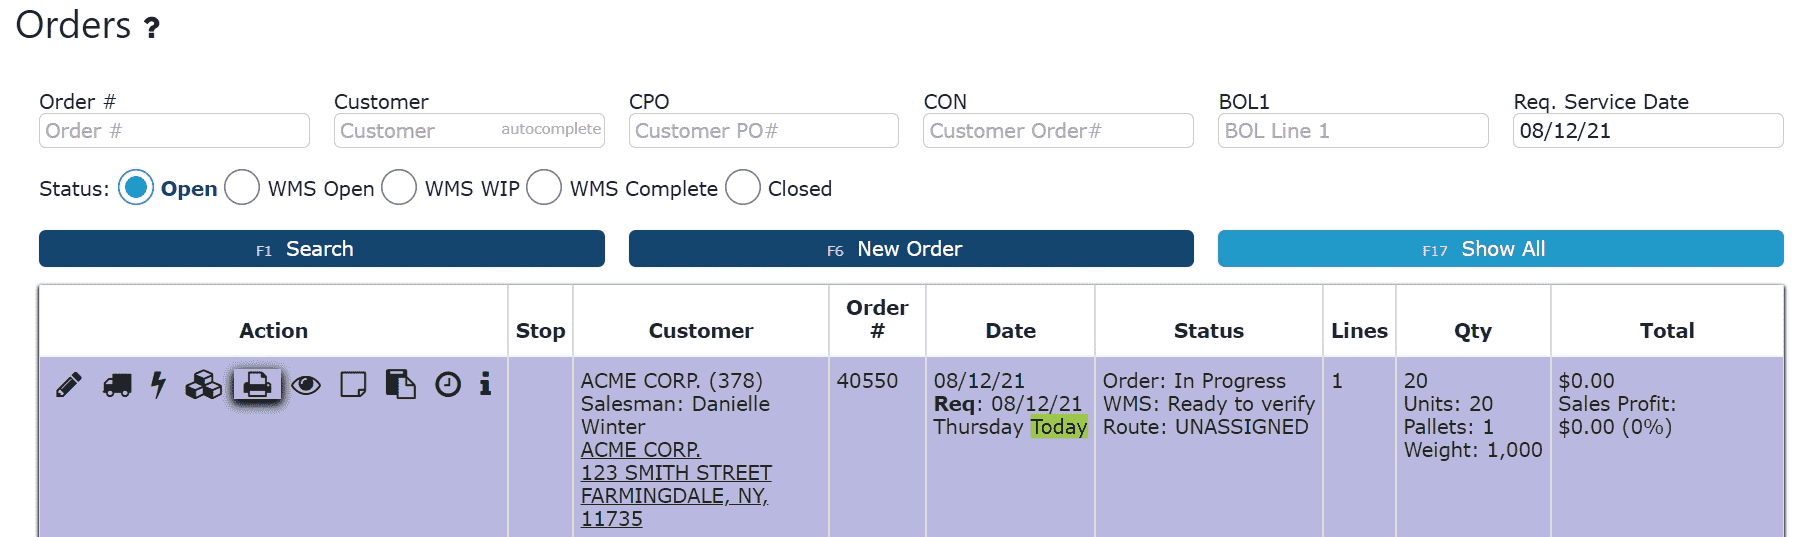Open the Orders help question mark
Image resolution: width=1814 pixels, height=537 pixels.
coord(152,28)
